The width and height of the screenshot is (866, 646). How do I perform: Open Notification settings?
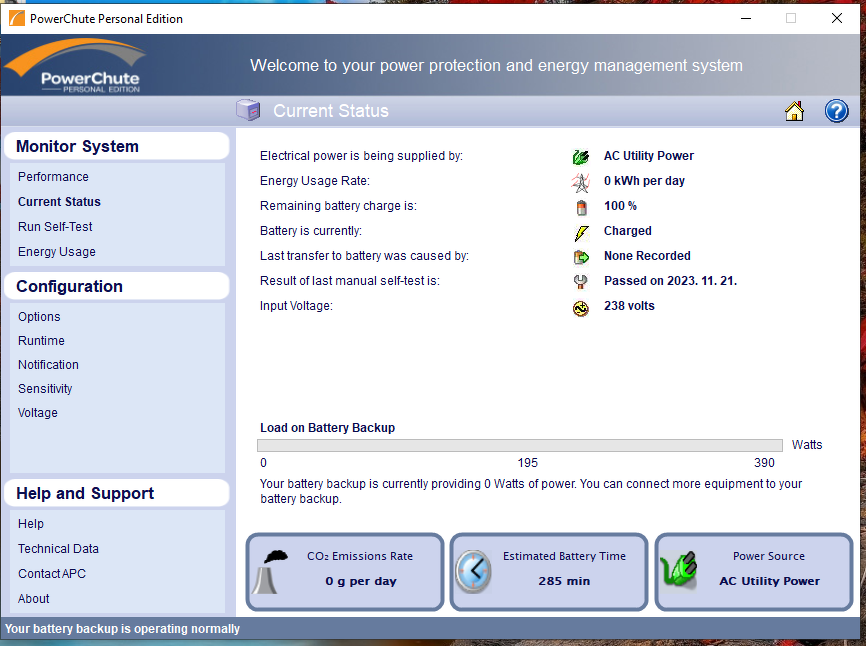(48, 364)
